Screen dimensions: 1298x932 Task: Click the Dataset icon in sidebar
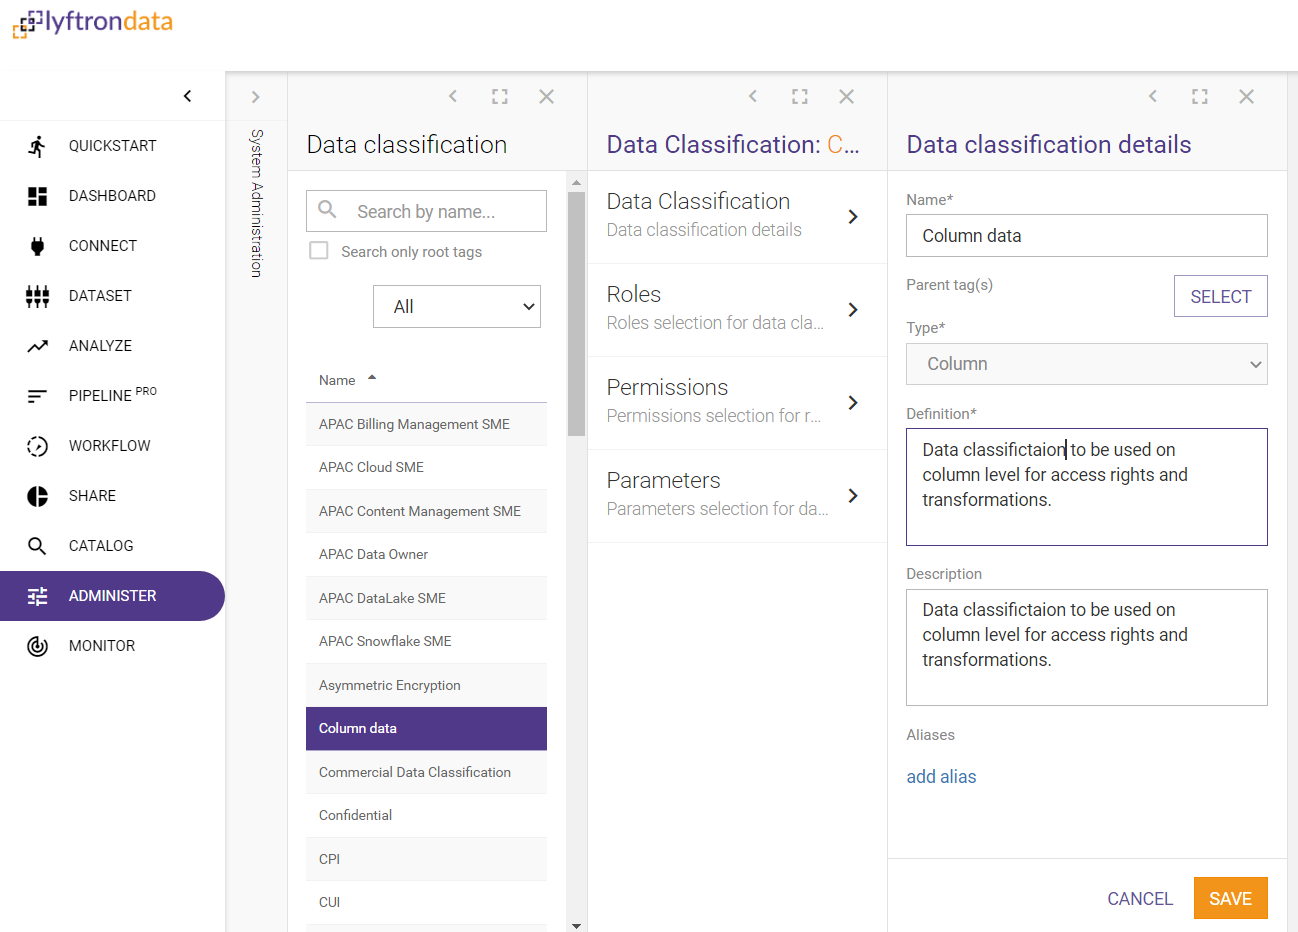(37, 296)
